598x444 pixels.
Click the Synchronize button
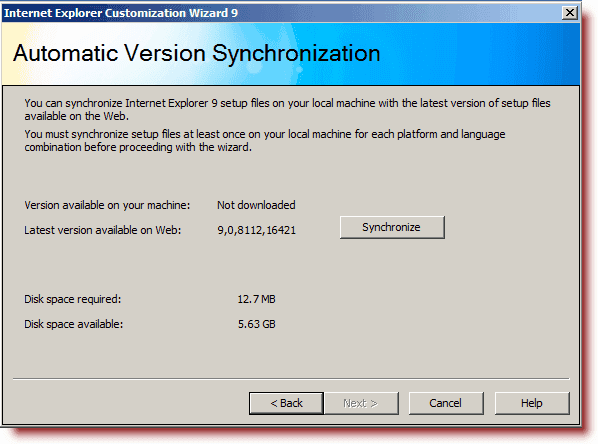[x=392, y=227]
